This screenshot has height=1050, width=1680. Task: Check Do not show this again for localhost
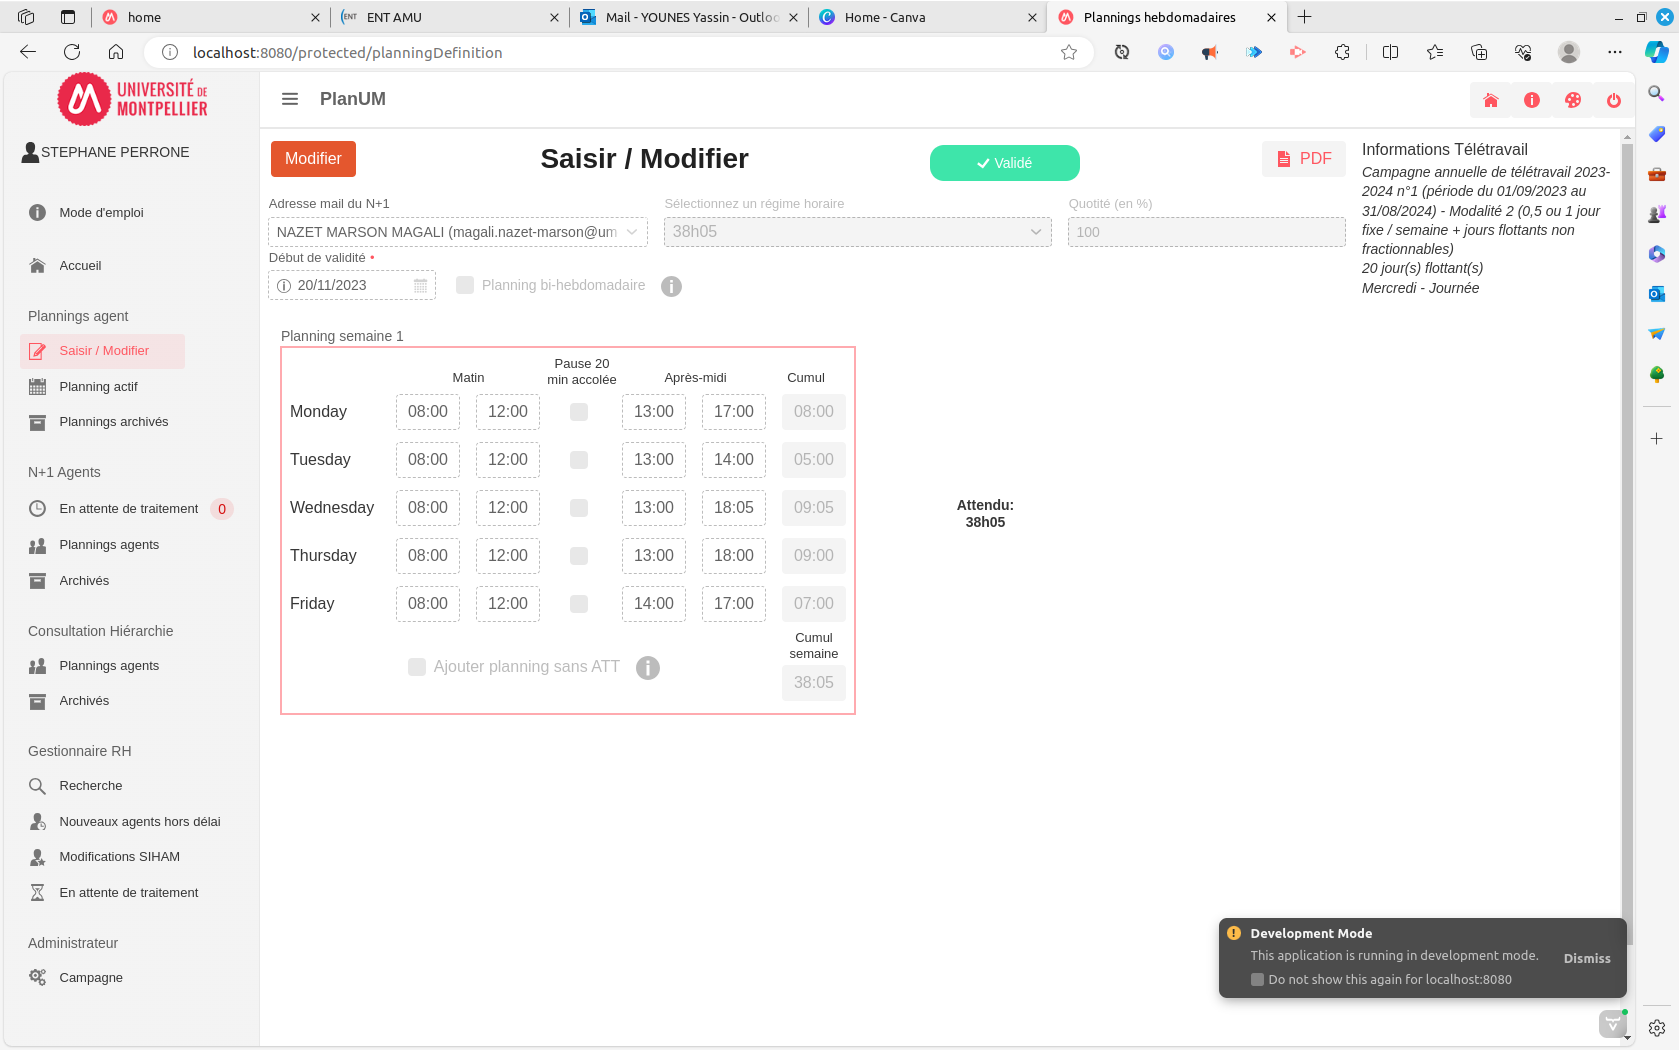coord(1258,980)
